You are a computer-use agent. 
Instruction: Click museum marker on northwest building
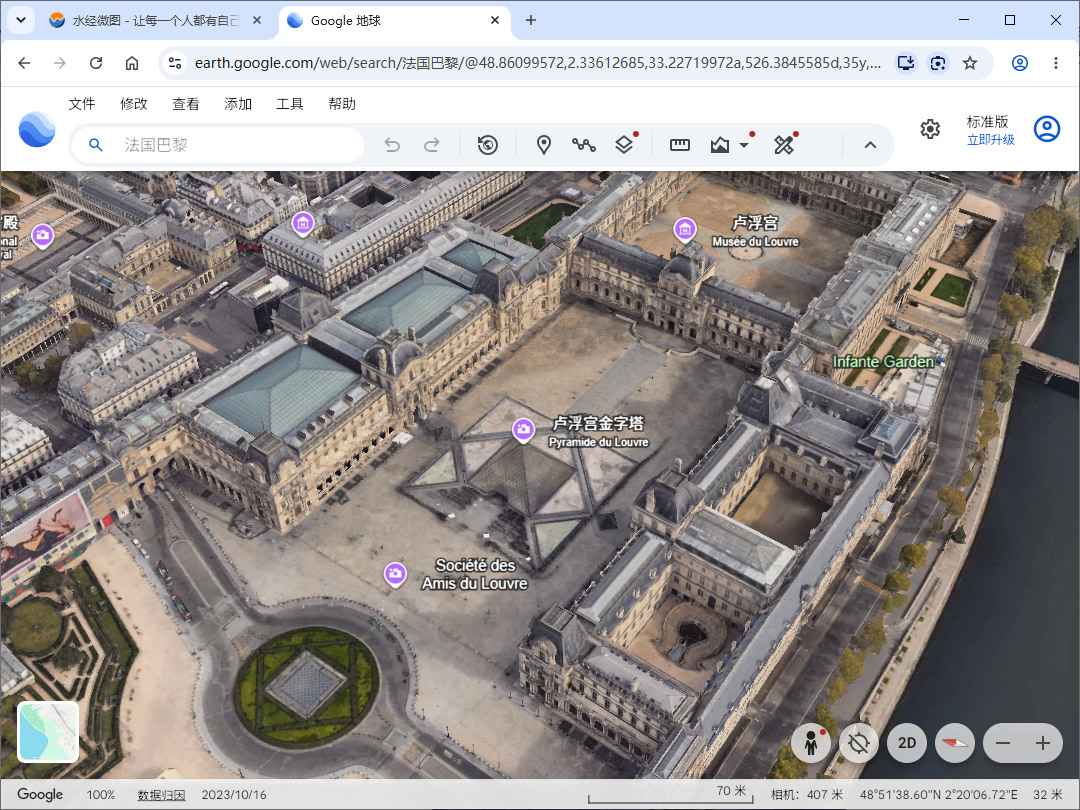[x=303, y=225]
